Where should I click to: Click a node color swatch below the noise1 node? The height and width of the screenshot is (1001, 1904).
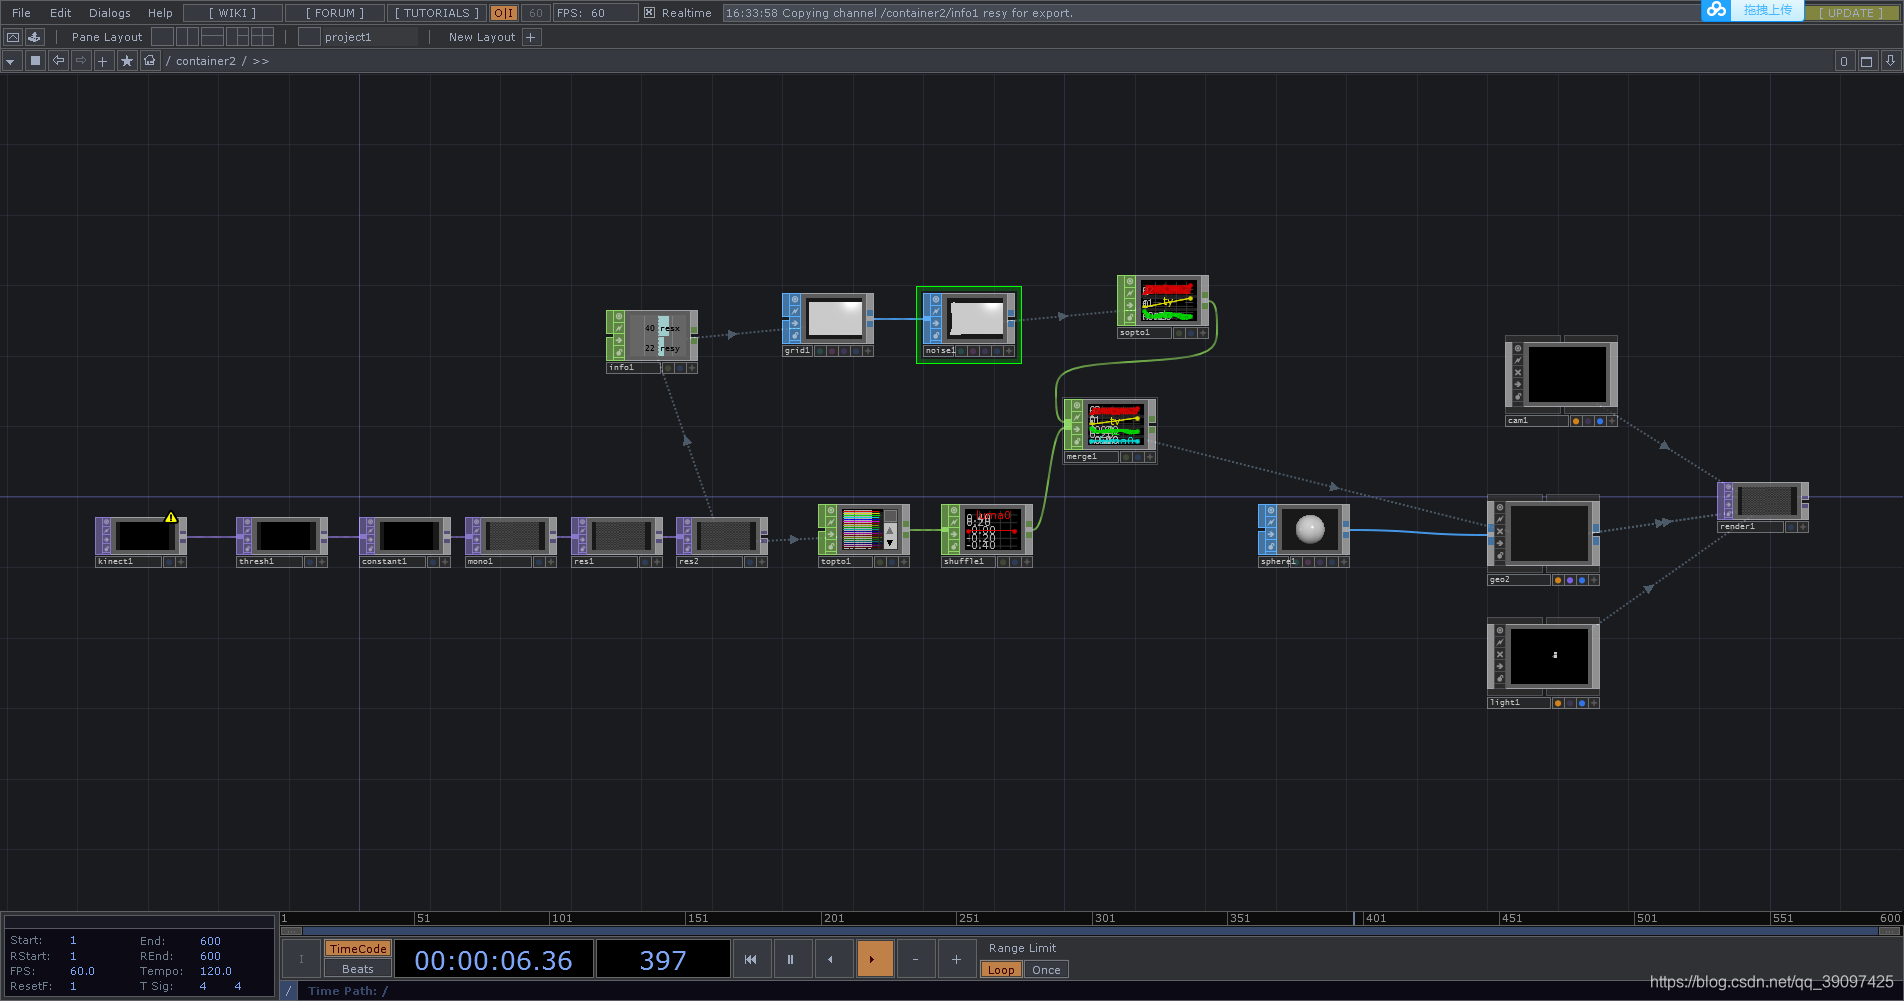tap(961, 350)
